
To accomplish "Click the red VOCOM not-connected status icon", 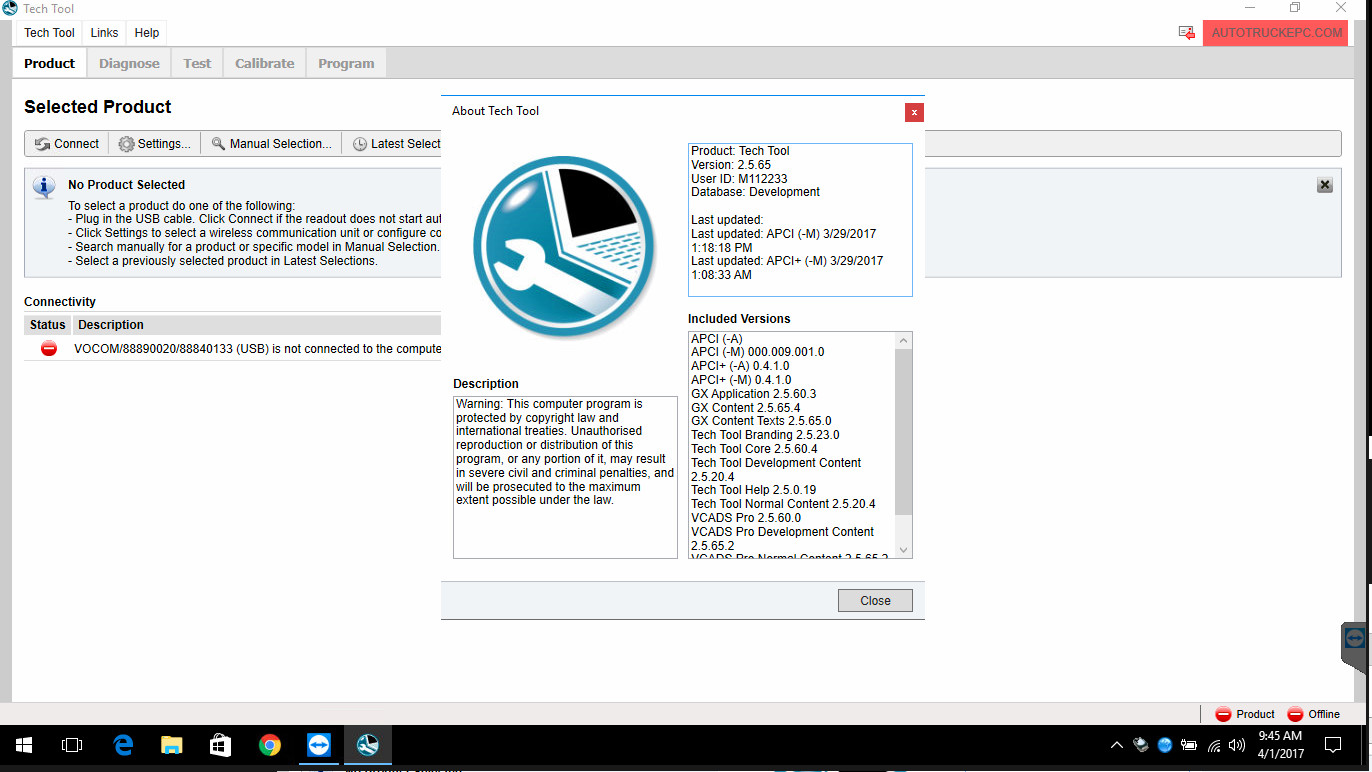I will pyautogui.click(x=48, y=348).
